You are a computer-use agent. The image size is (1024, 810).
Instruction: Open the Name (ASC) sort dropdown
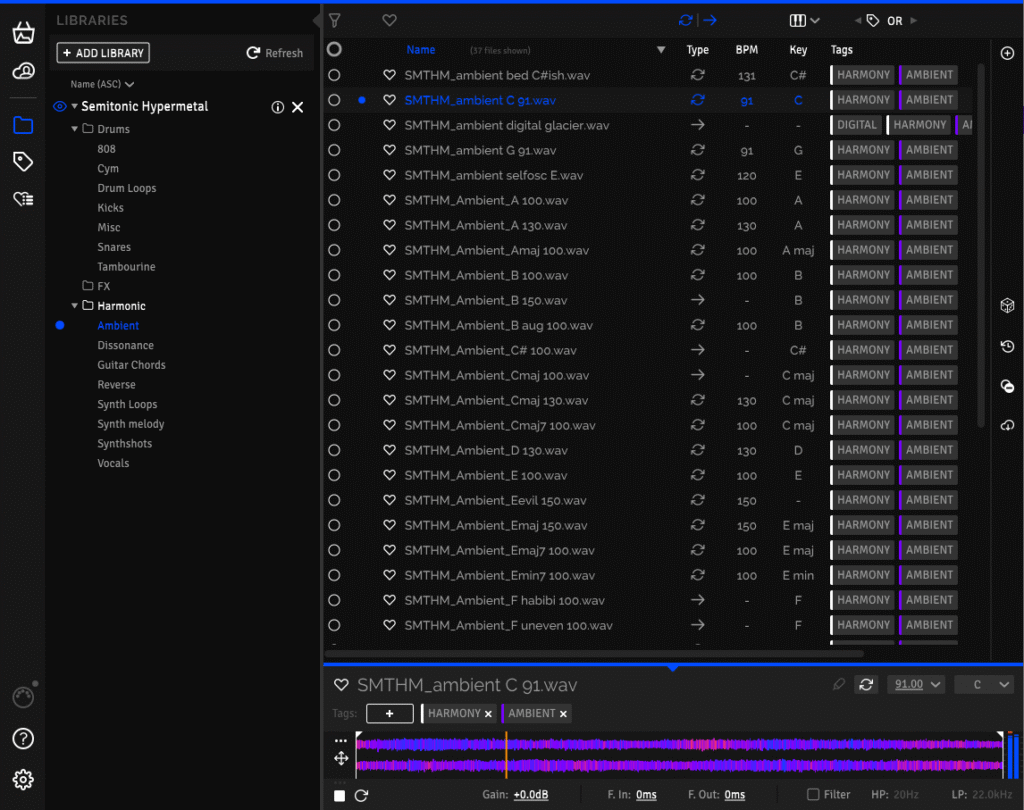(x=102, y=84)
